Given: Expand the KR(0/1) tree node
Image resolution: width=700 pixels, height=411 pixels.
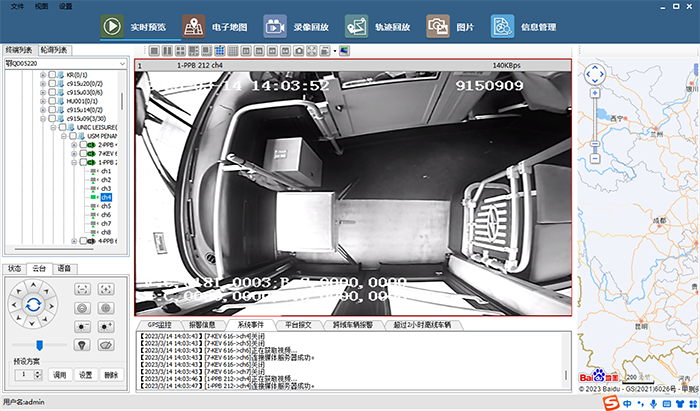Looking at the screenshot, I should pos(43,75).
